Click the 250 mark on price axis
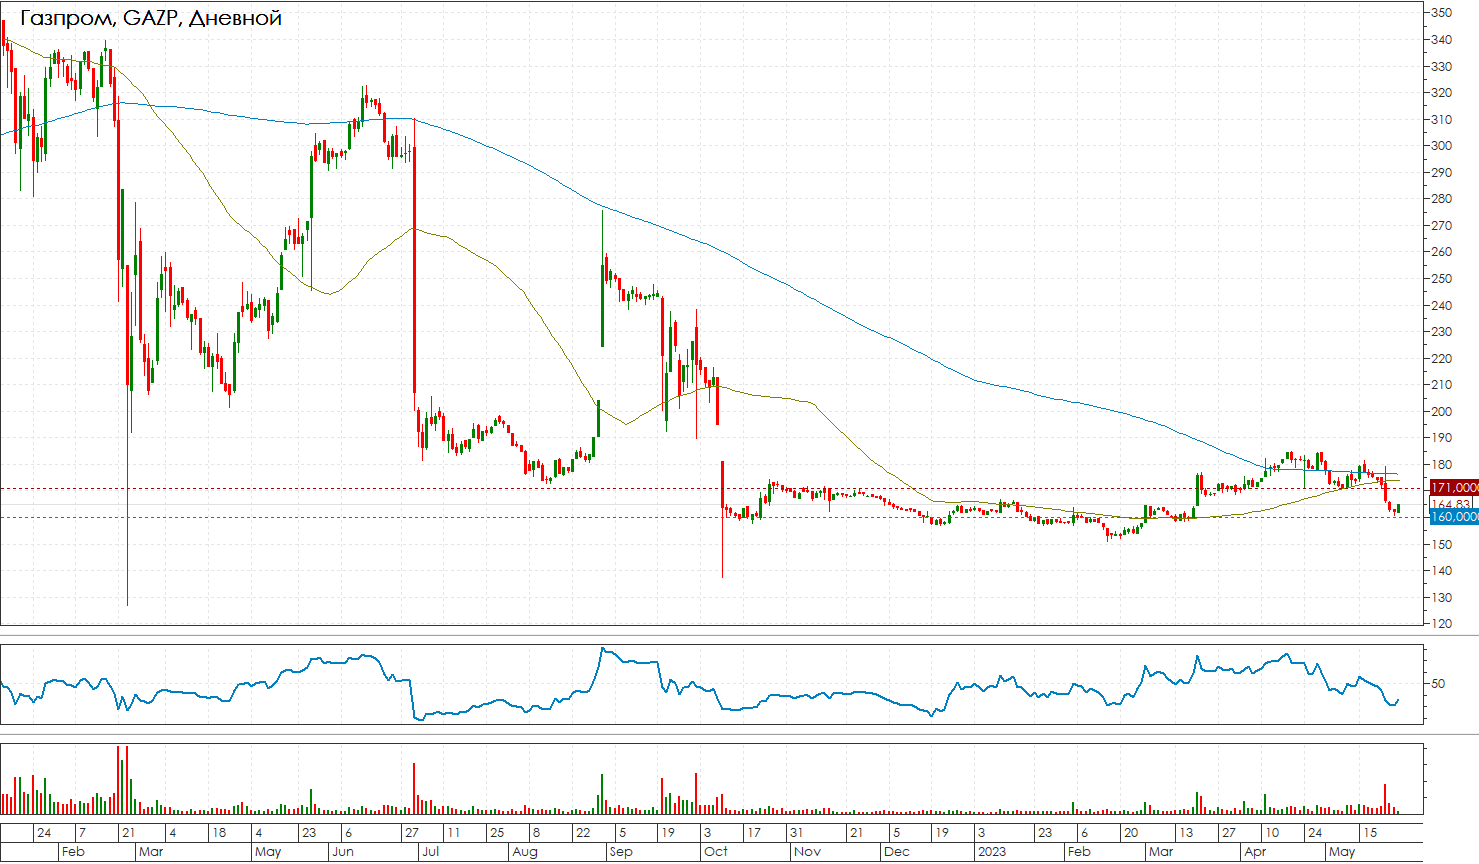The height and width of the screenshot is (864, 1479). tap(1442, 279)
